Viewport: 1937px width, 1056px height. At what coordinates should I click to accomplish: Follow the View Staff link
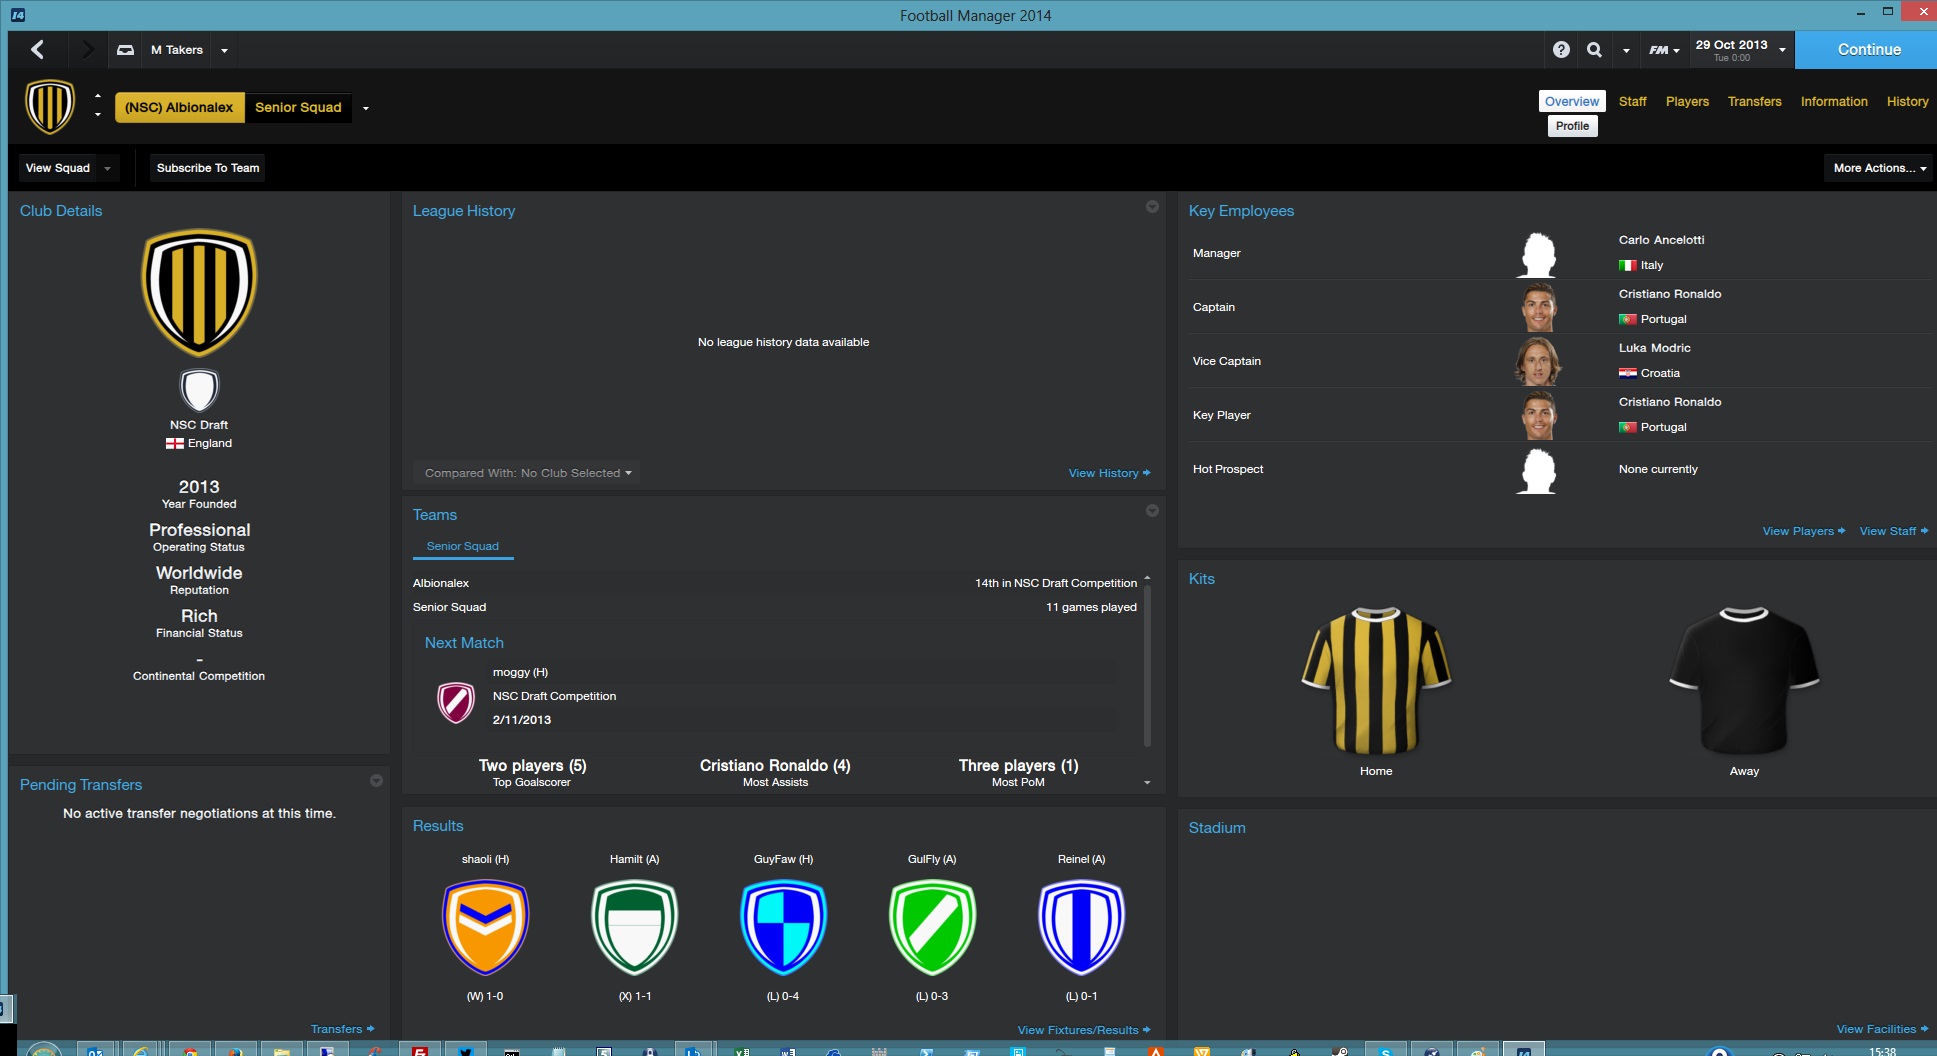coord(1893,531)
